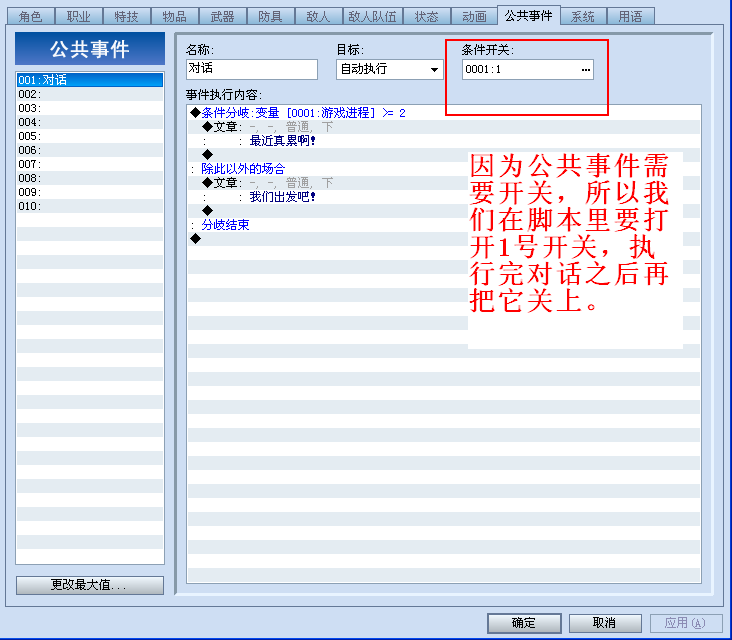732x640 pixels.
Task: Open the 系统 tab
Action: tap(583, 16)
